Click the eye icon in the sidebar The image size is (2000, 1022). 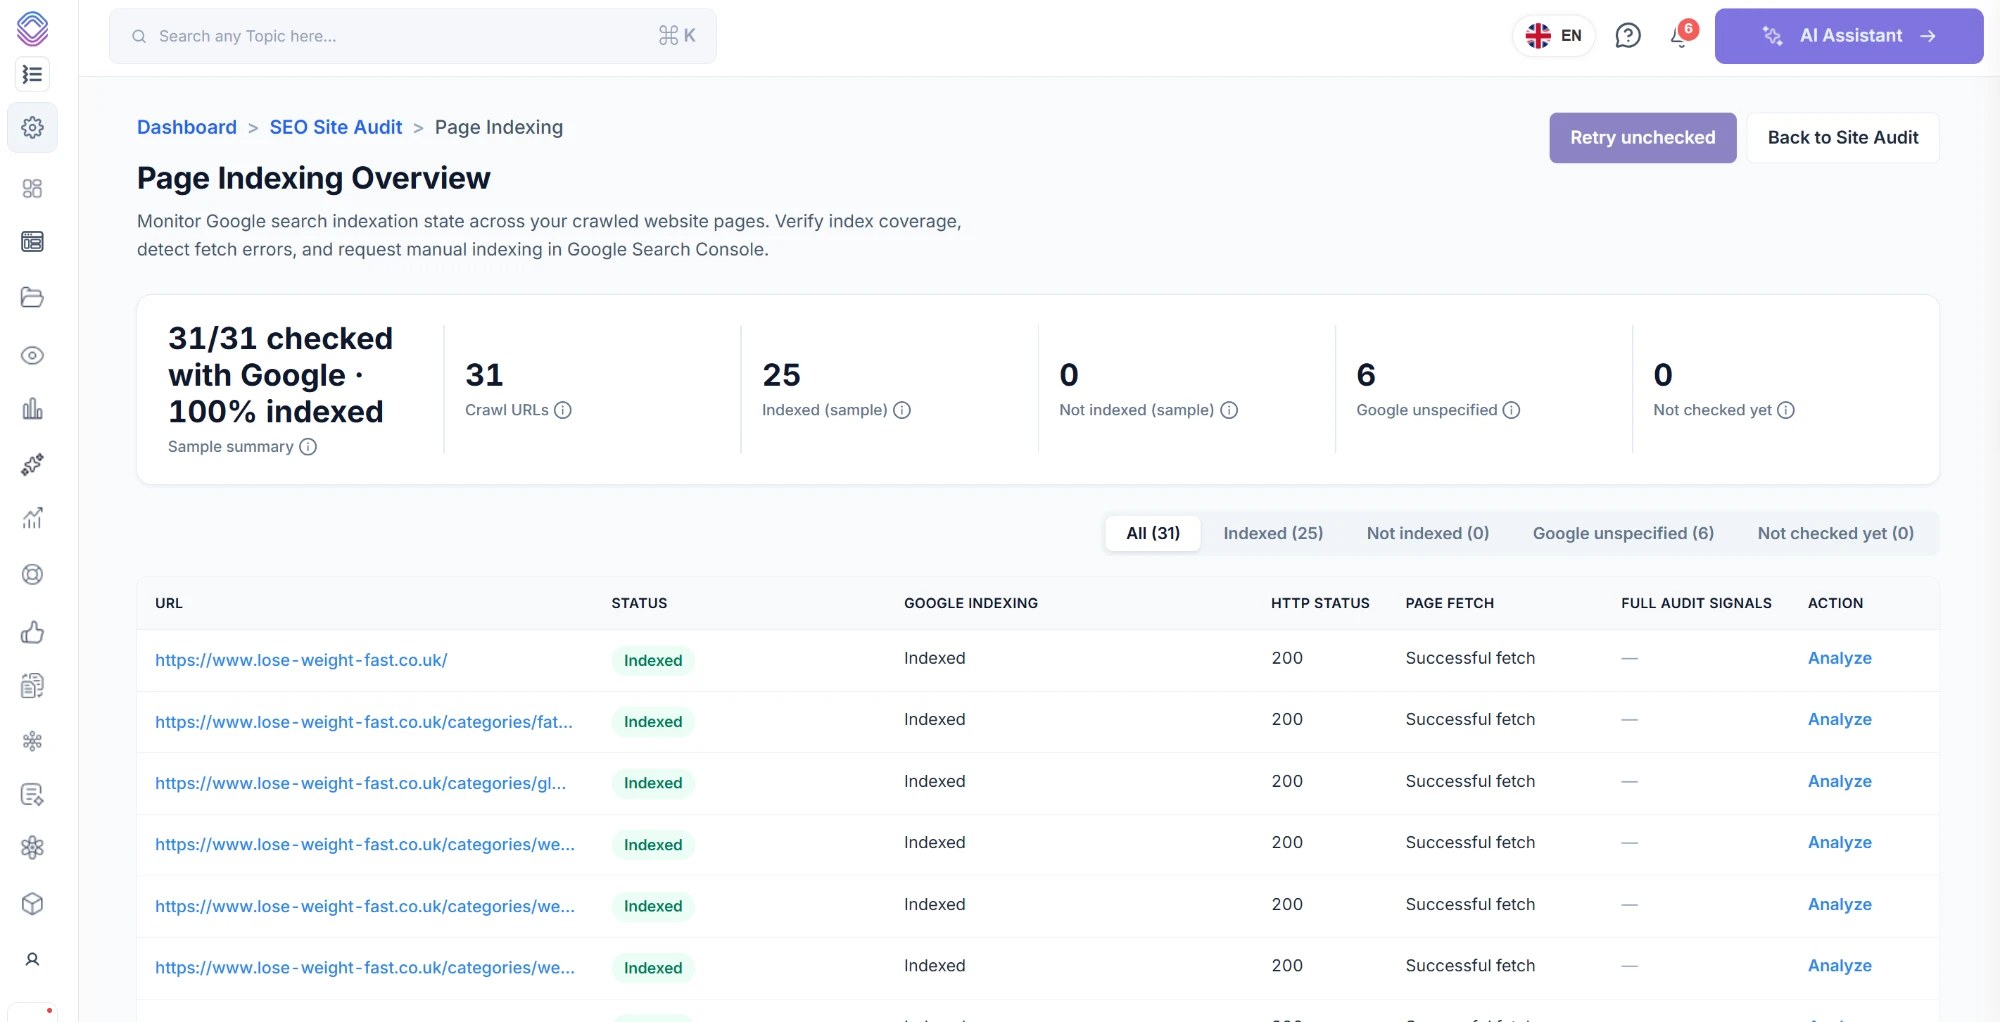32,355
